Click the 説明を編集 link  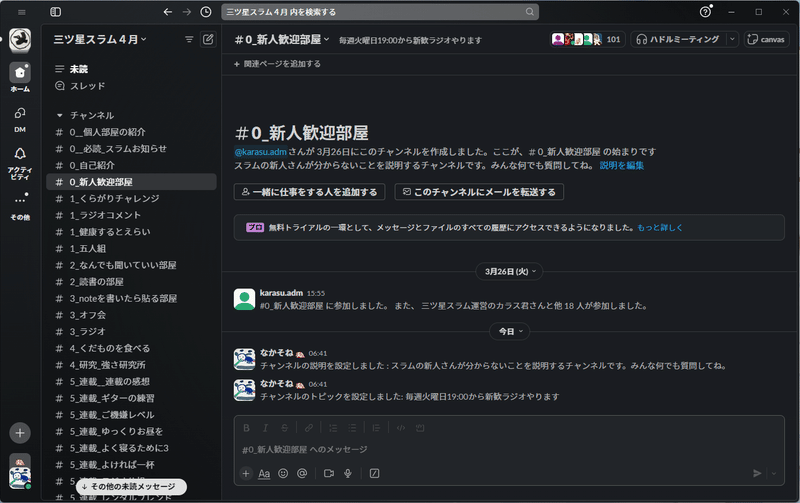click(x=621, y=165)
